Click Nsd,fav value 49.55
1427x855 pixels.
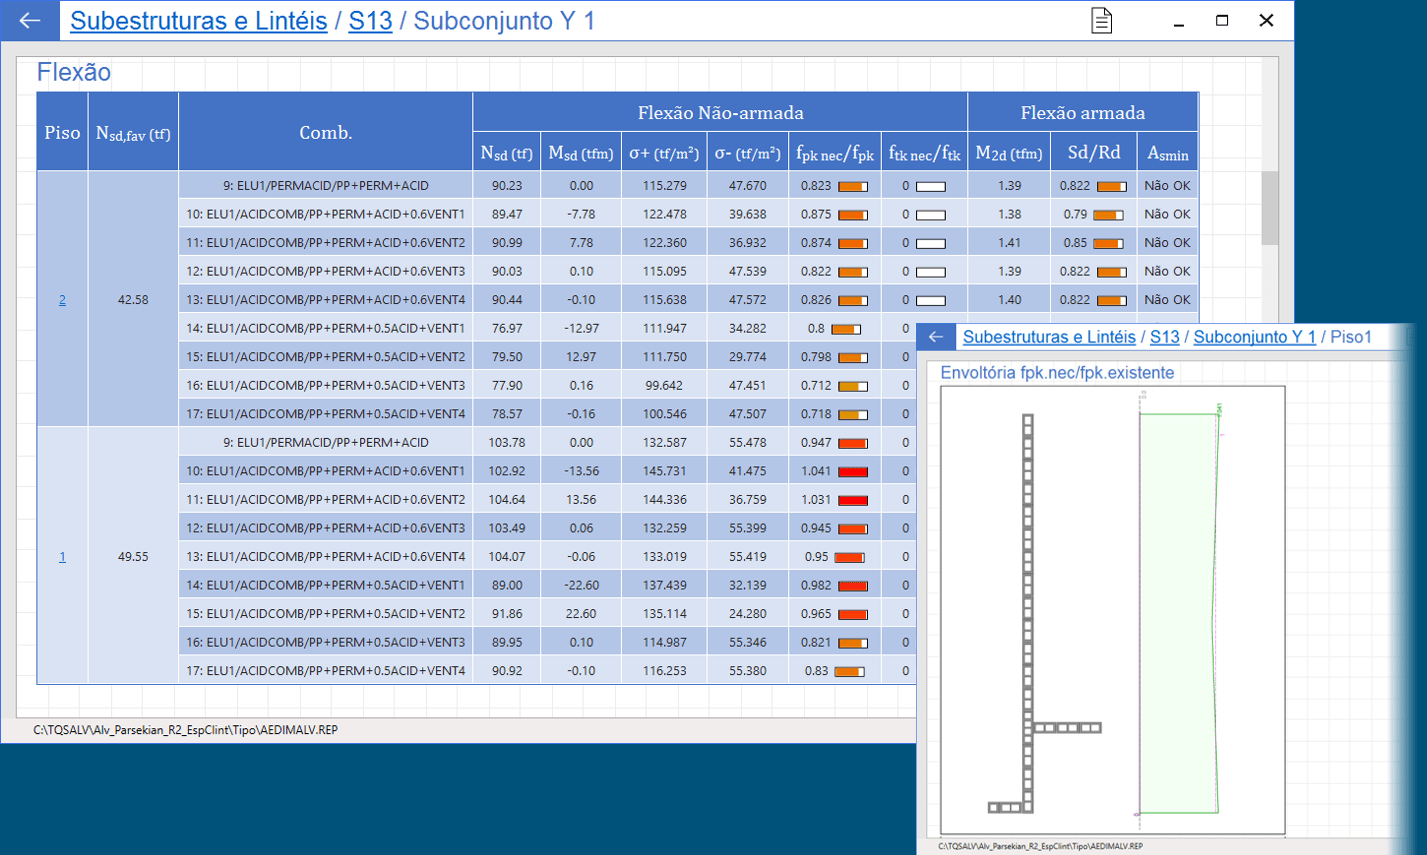(133, 556)
